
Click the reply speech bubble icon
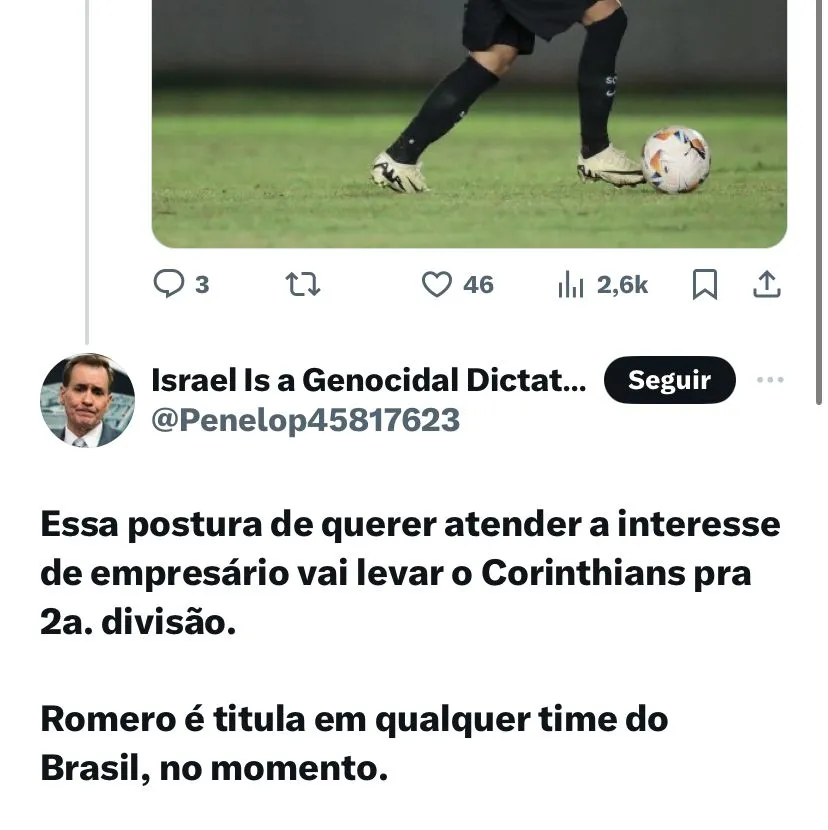click(x=168, y=285)
